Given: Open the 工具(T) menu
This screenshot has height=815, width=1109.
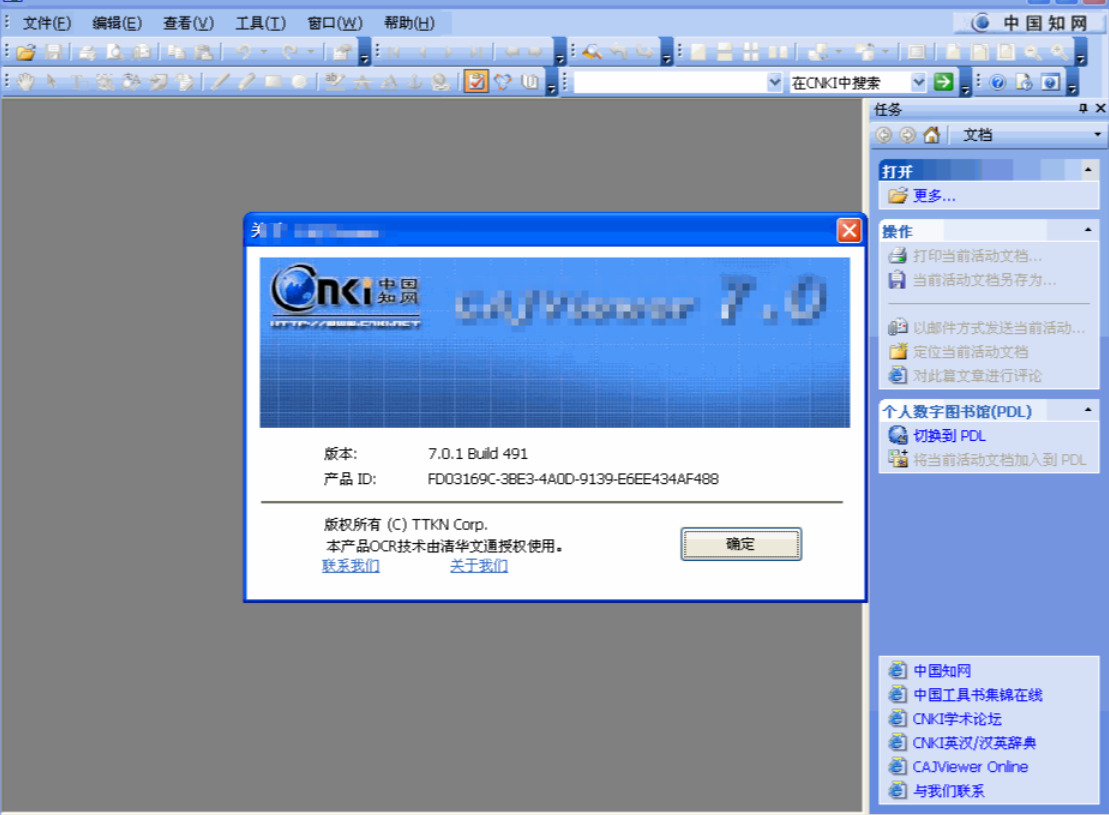Looking at the screenshot, I should 260,23.
